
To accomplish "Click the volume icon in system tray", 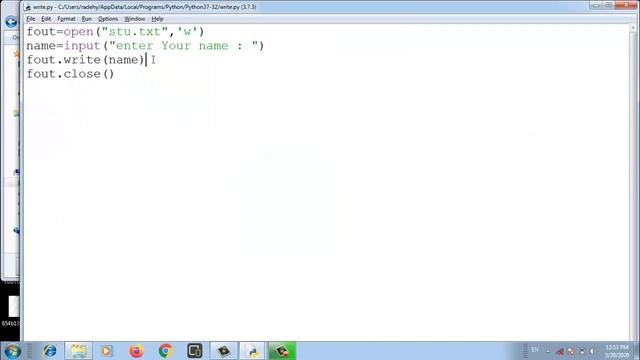I will pyautogui.click(x=592, y=351).
